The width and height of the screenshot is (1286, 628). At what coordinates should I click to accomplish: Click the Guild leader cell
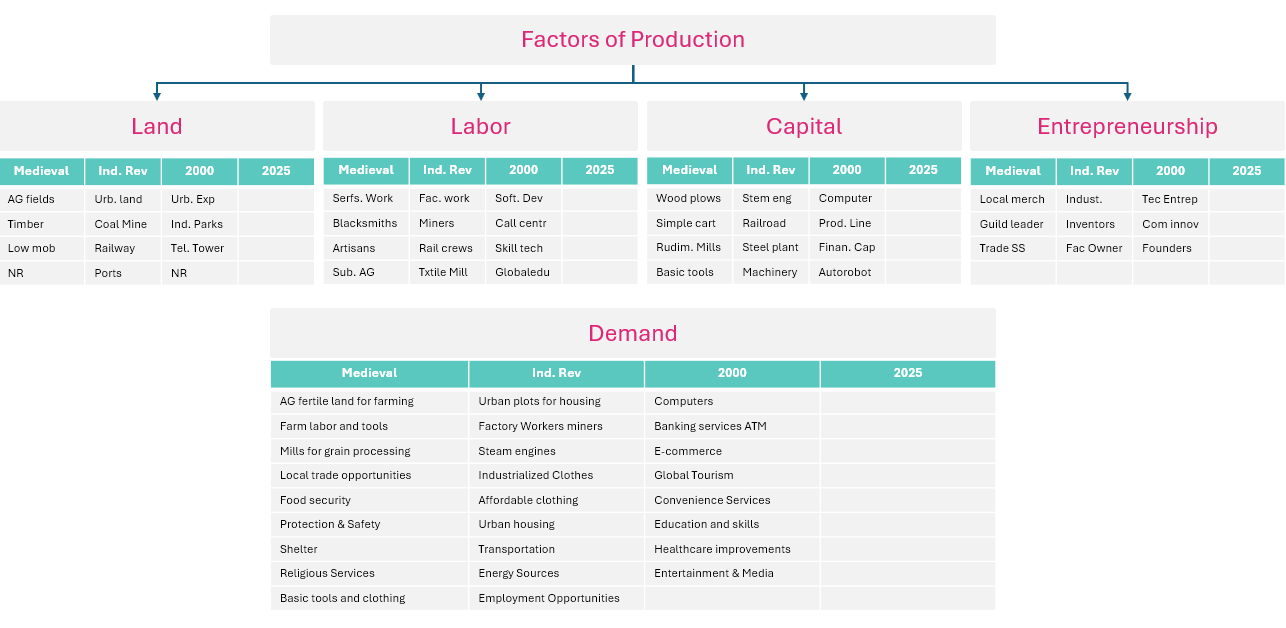pyautogui.click(x=1011, y=224)
